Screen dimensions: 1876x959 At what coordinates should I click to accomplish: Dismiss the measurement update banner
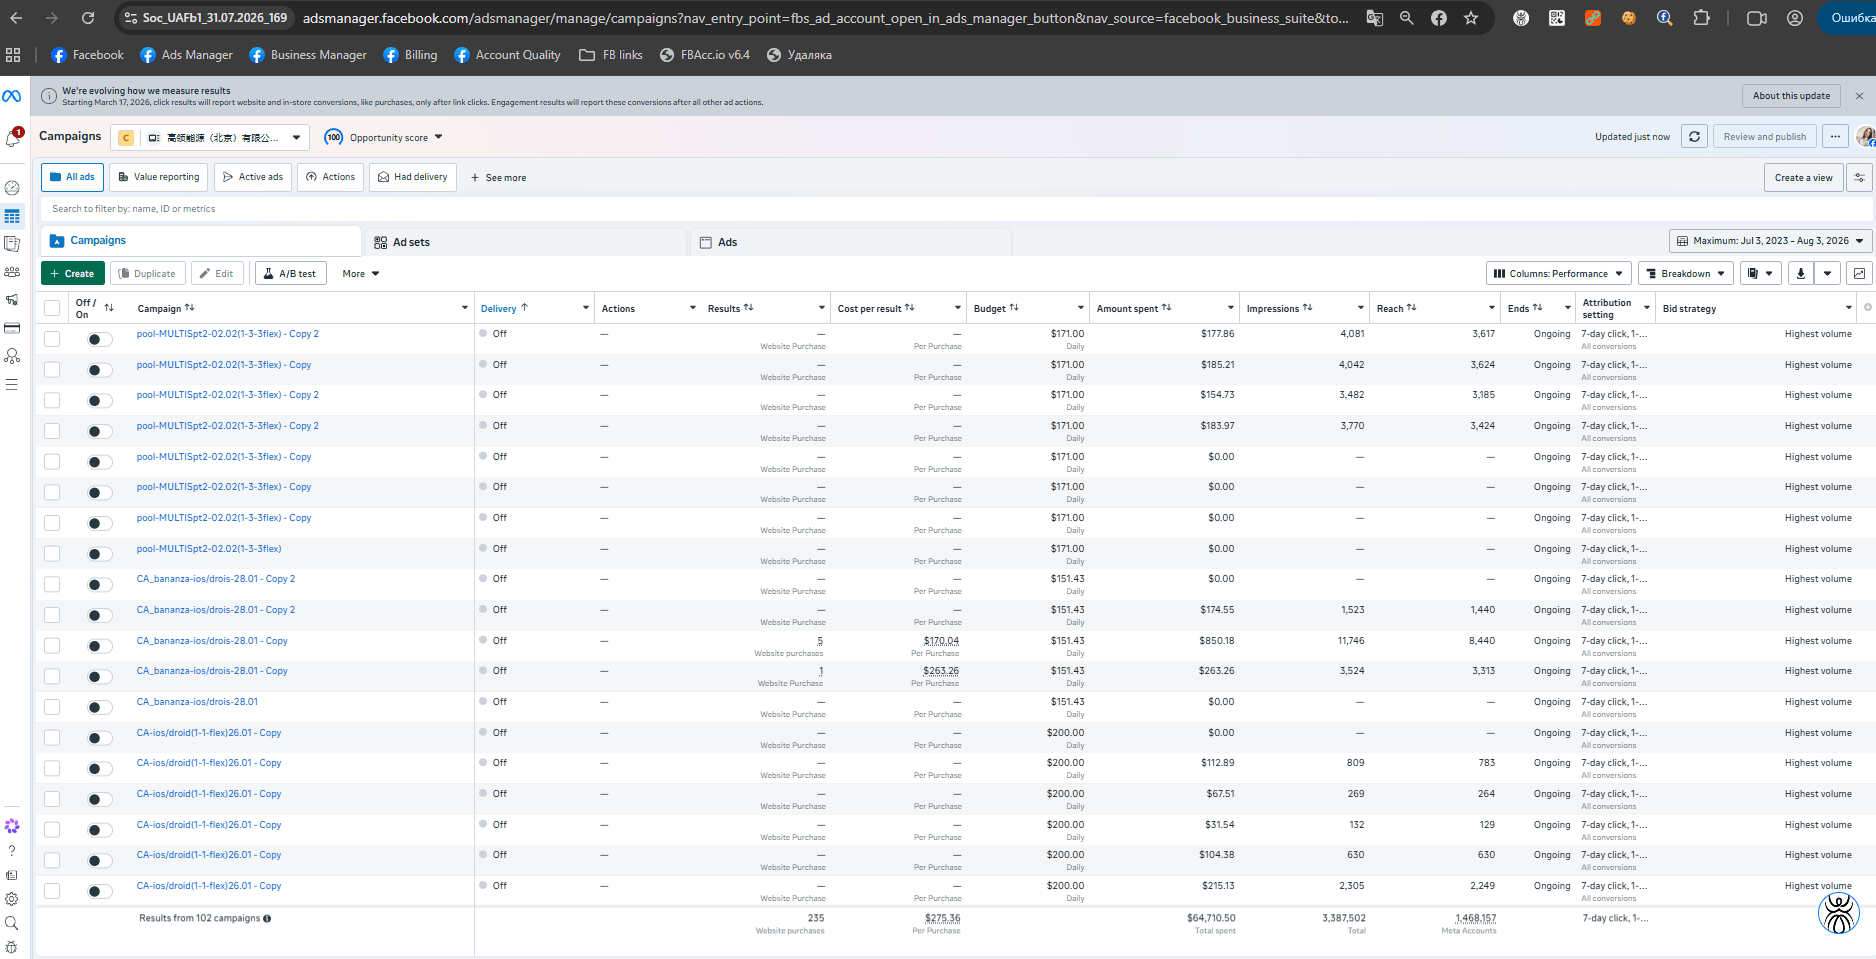1859,96
